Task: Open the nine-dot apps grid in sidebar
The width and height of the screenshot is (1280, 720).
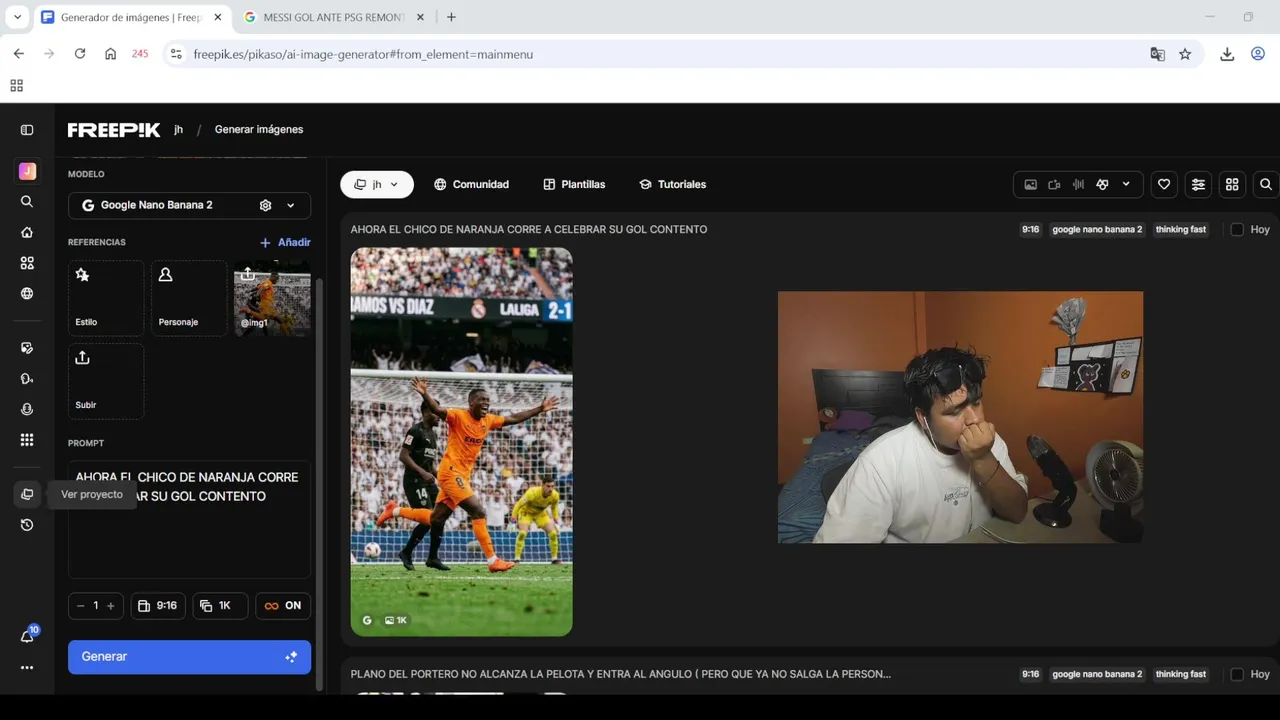Action: click(27, 440)
